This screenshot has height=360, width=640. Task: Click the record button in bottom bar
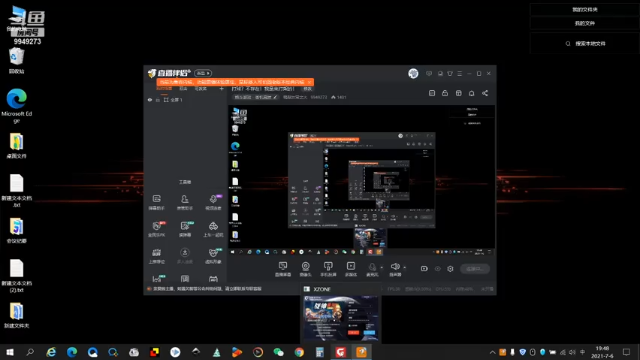pos(424,269)
